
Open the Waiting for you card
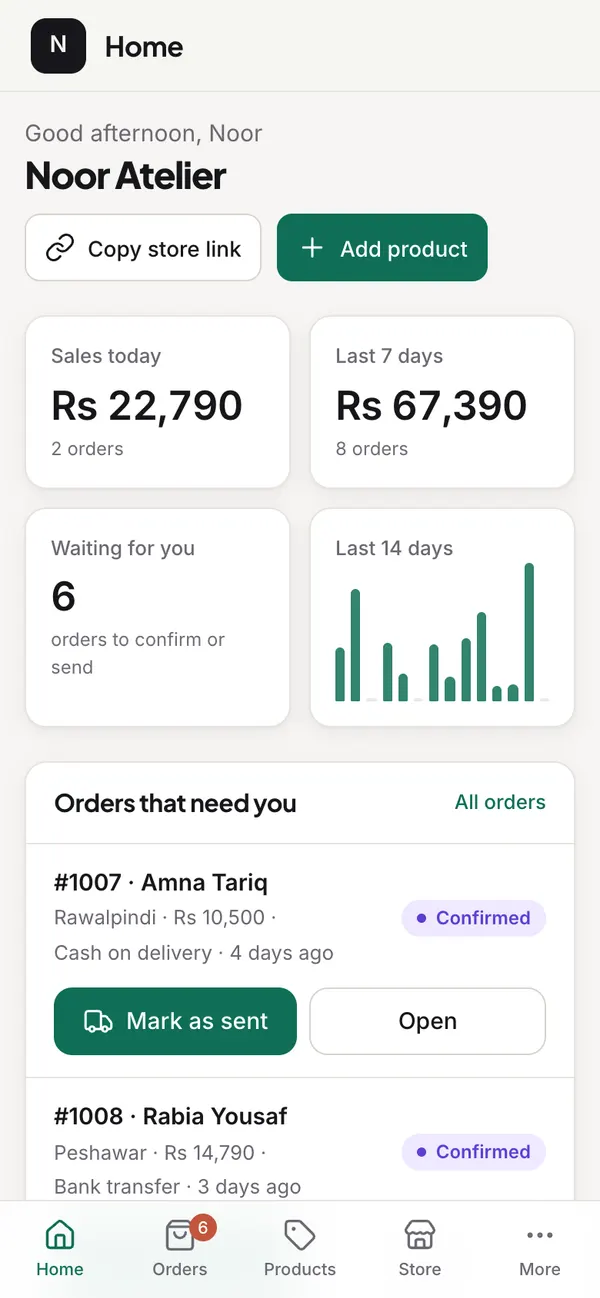click(157, 617)
